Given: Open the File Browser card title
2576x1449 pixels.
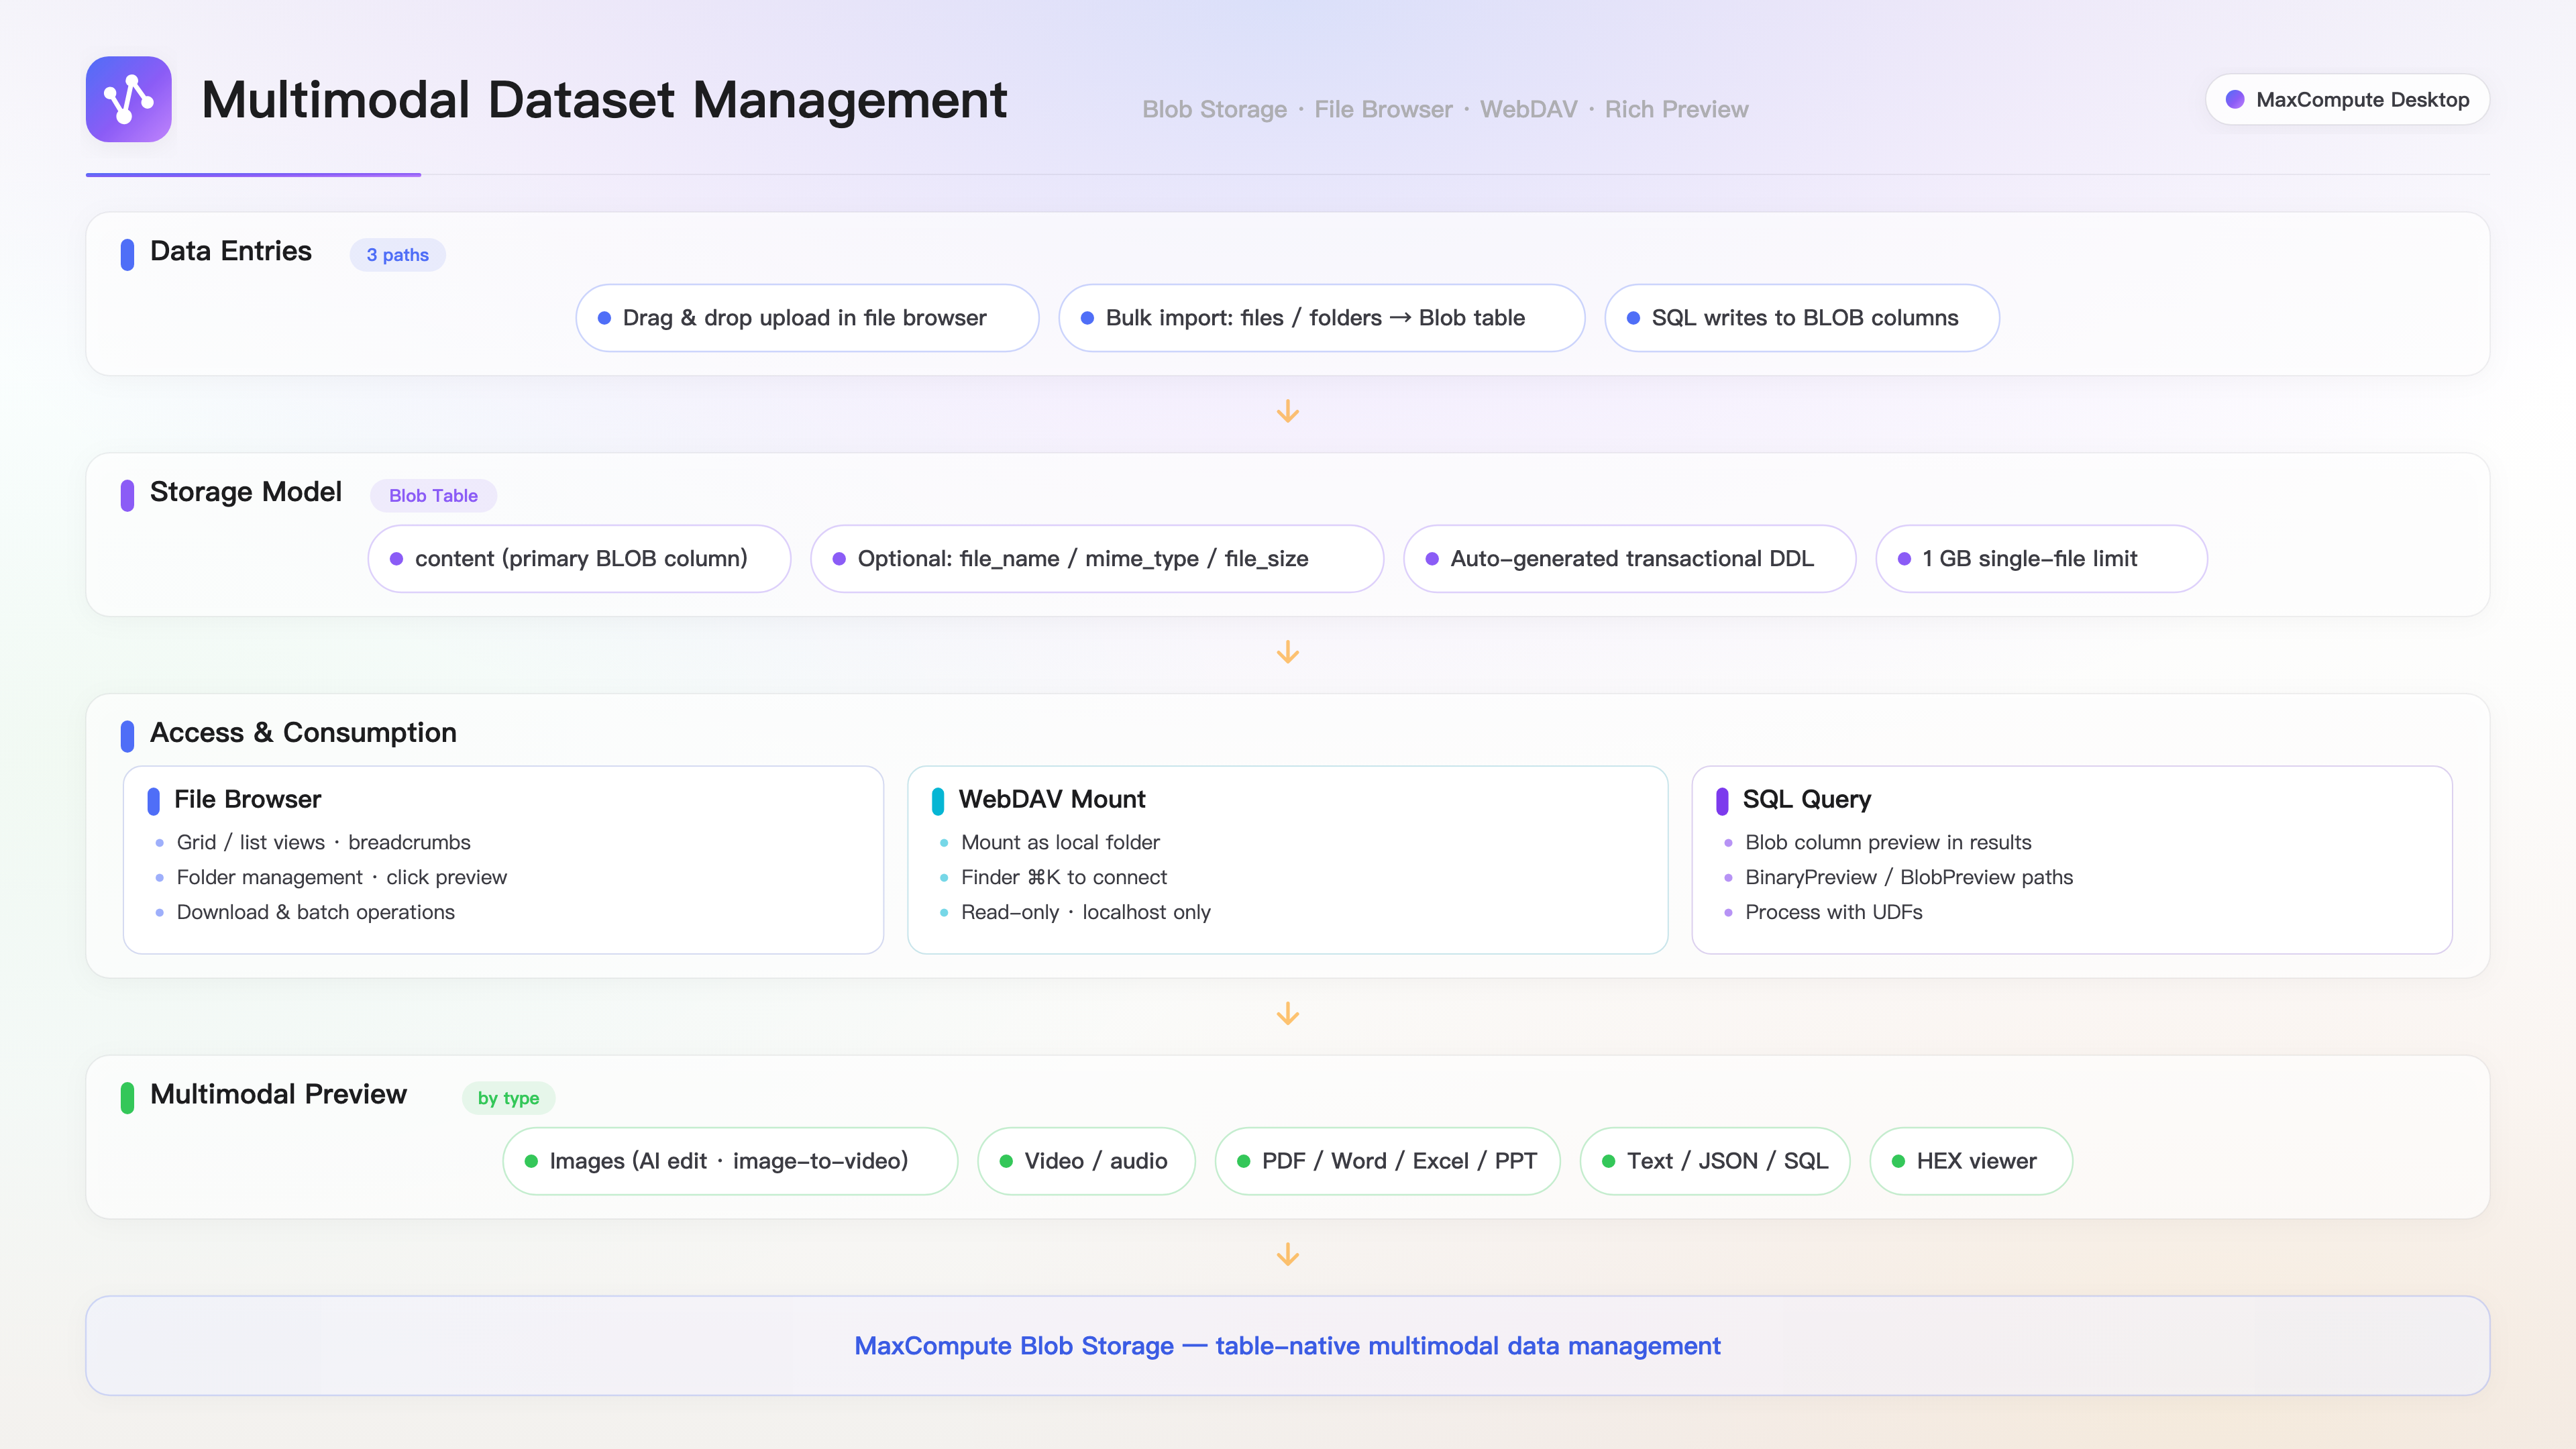Looking at the screenshot, I should point(247,799).
